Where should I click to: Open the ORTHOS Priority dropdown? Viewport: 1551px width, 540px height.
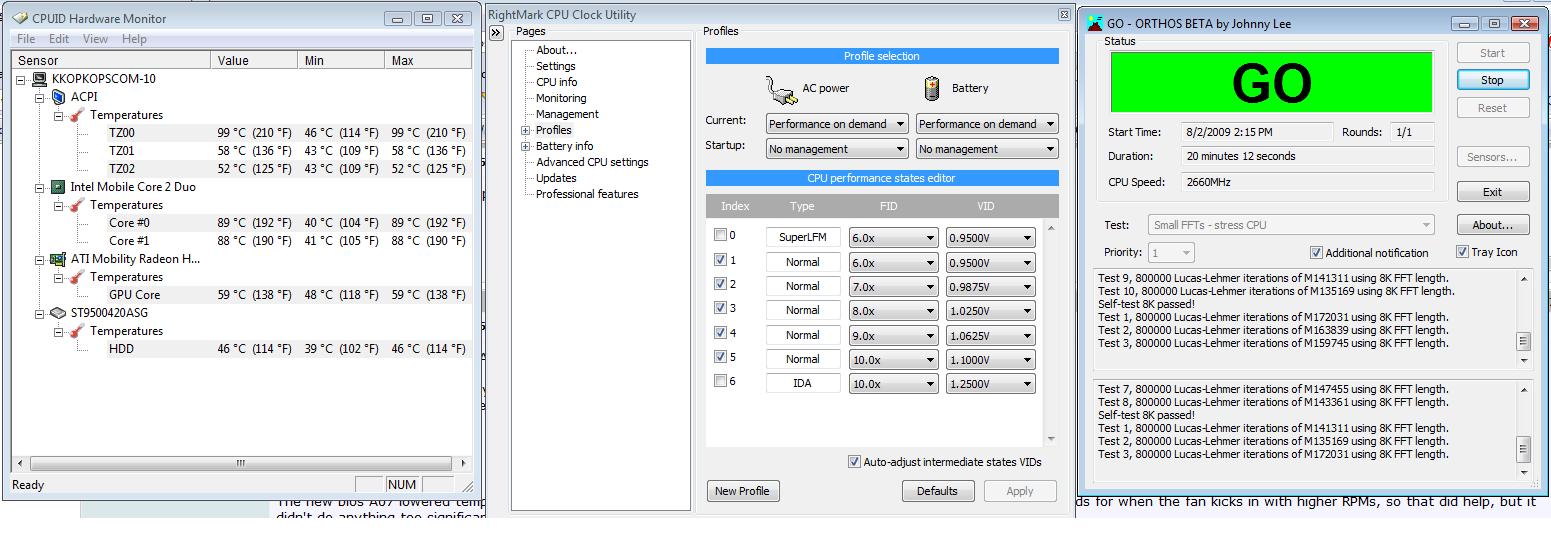[1171, 253]
